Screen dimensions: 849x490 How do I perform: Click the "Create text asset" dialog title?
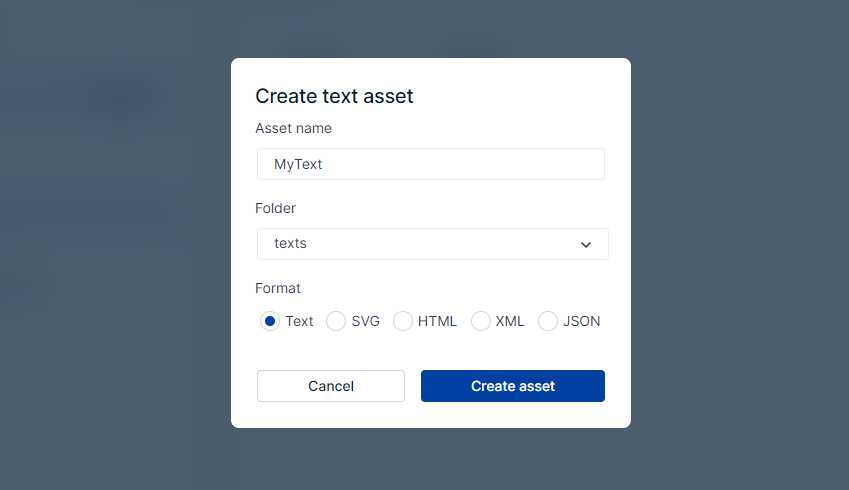click(x=334, y=96)
